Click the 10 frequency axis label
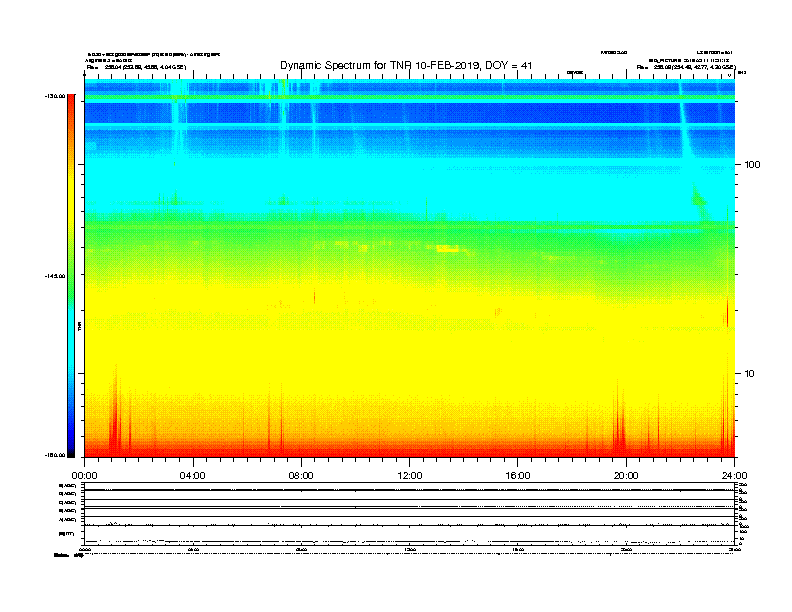 pyautogui.click(x=750, y=374)
